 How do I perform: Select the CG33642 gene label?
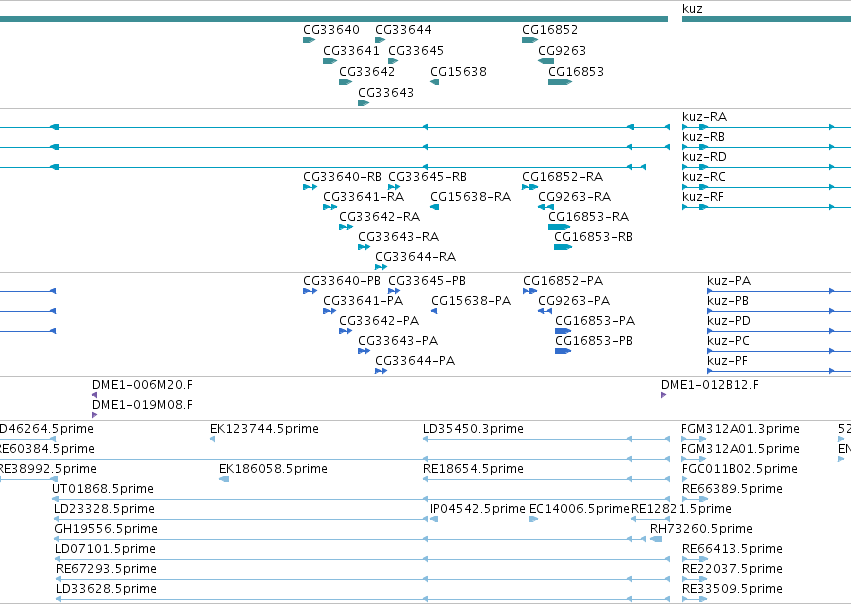(367, 72)
